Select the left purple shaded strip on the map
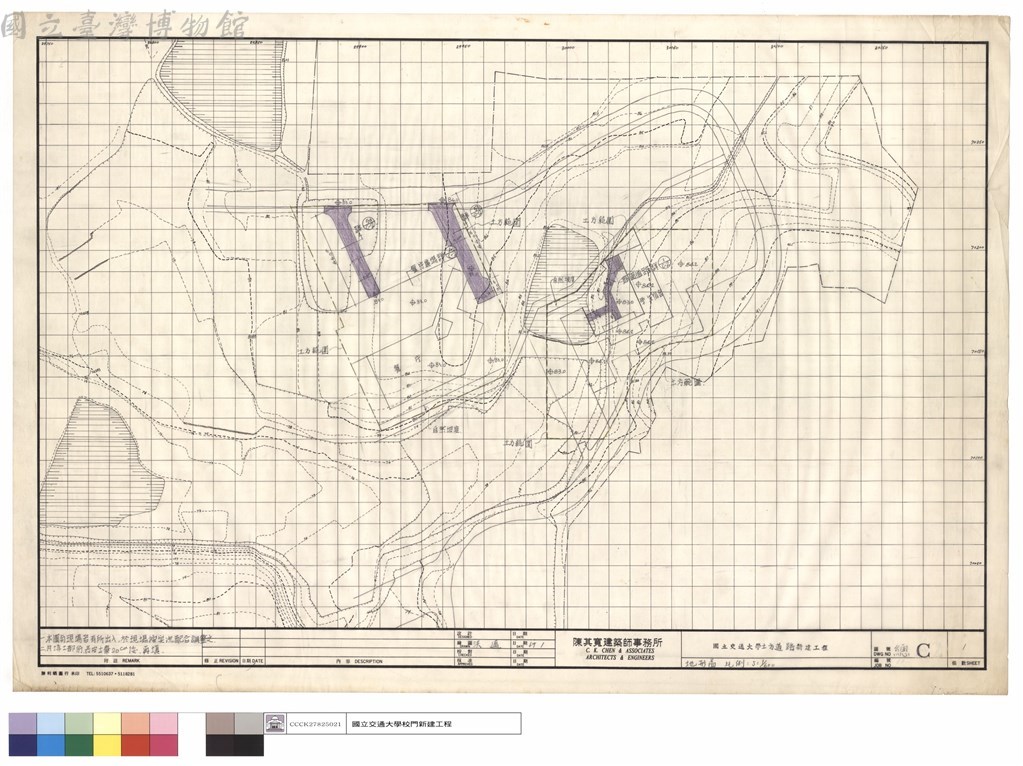 point(353,251)
